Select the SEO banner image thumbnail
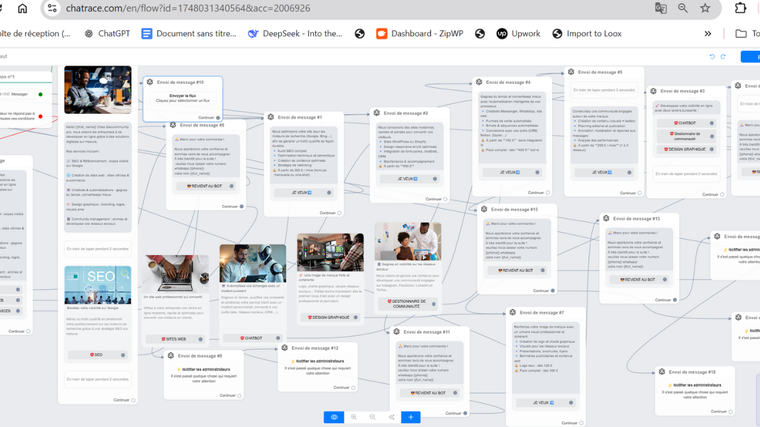Screen dimensions: 760x427 (97, 285)
